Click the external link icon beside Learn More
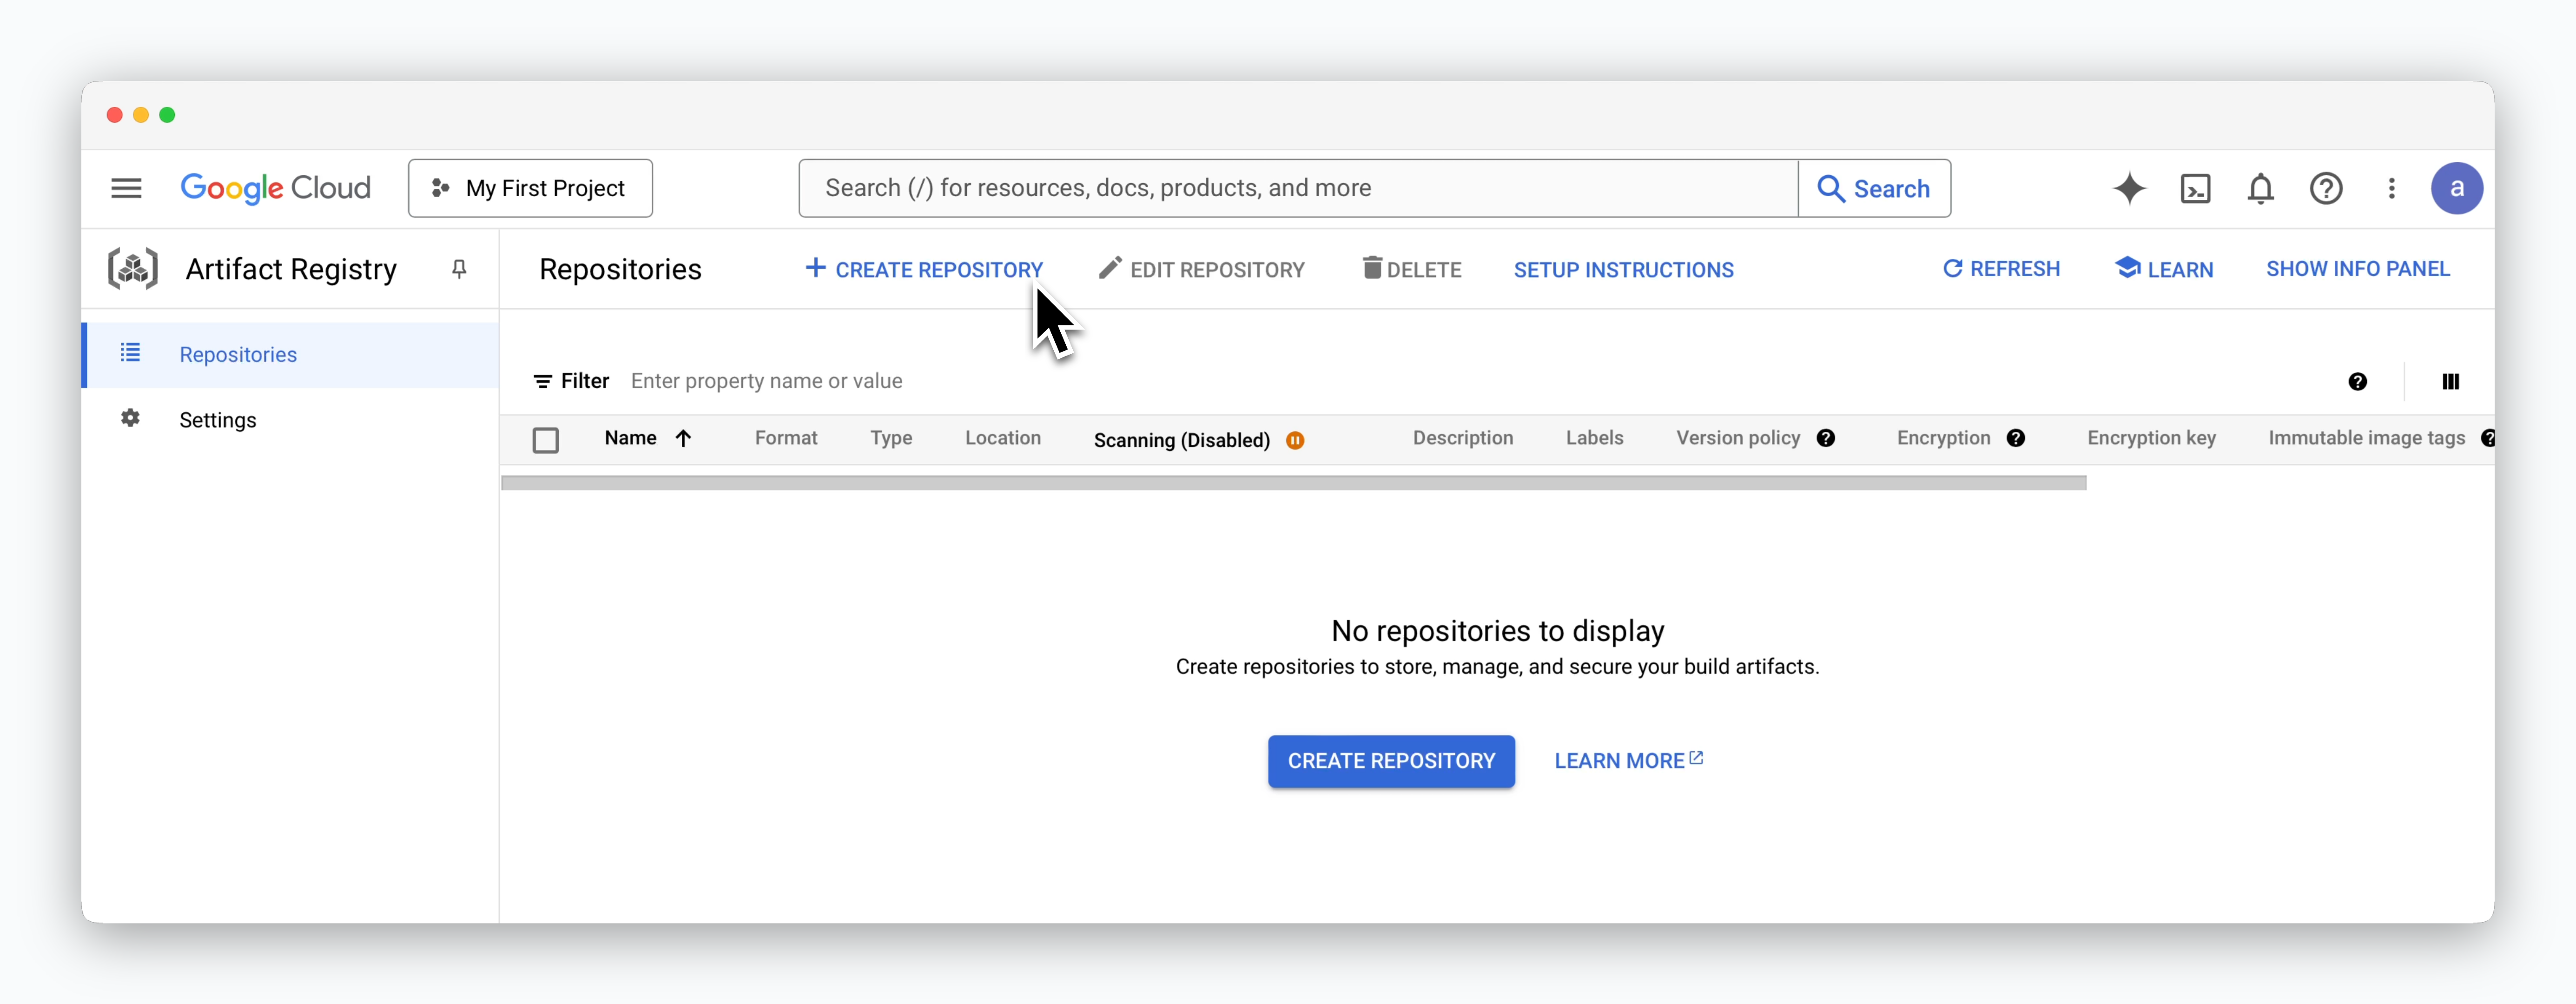 click(1696, 758)
